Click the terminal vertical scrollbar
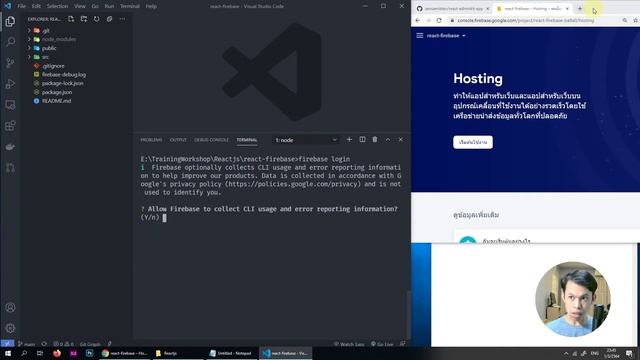 coord(408,314)
